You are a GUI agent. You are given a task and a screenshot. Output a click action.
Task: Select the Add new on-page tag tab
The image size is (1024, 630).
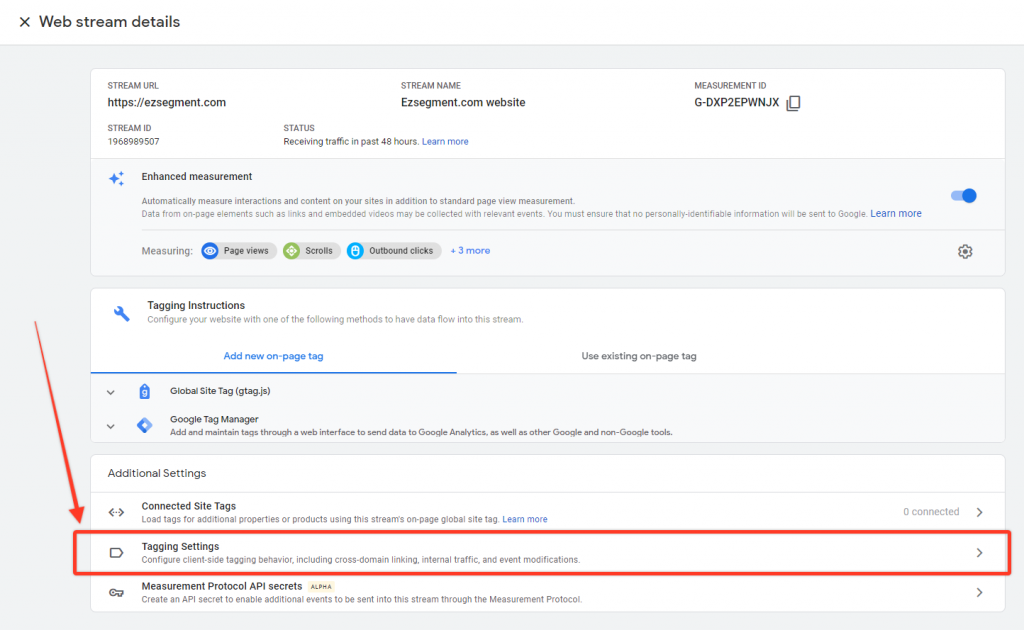point(274,356)
